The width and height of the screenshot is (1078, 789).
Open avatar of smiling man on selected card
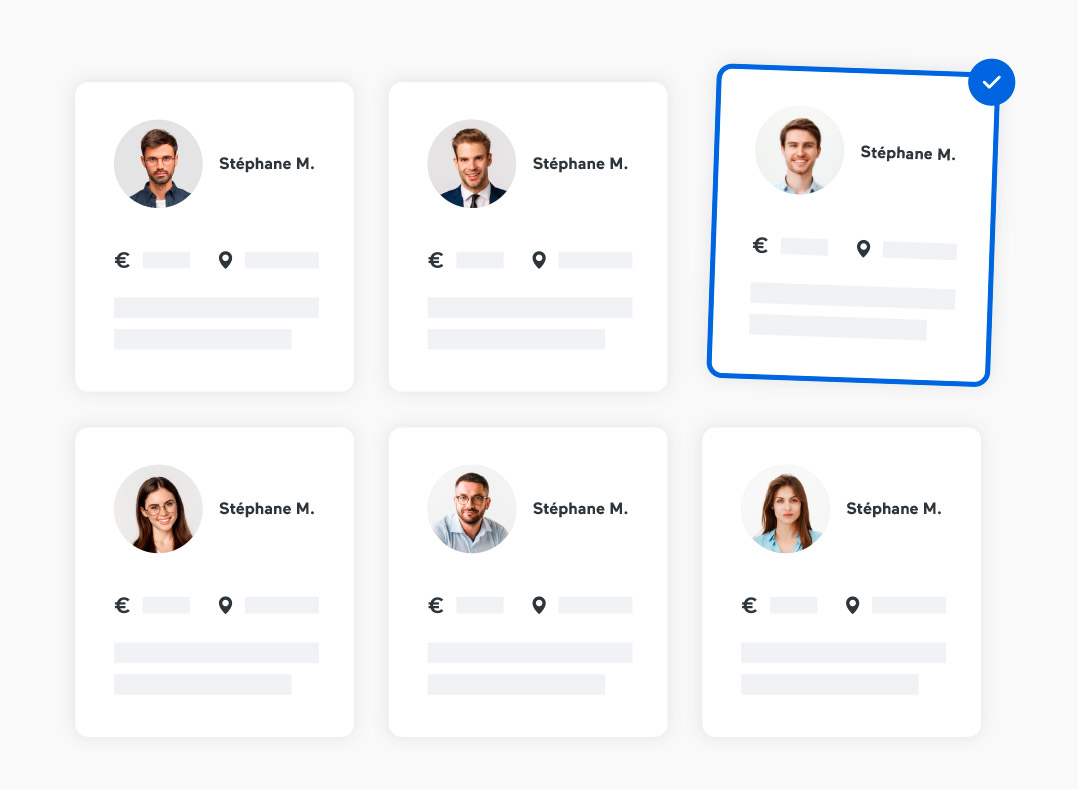pos(800,151)
